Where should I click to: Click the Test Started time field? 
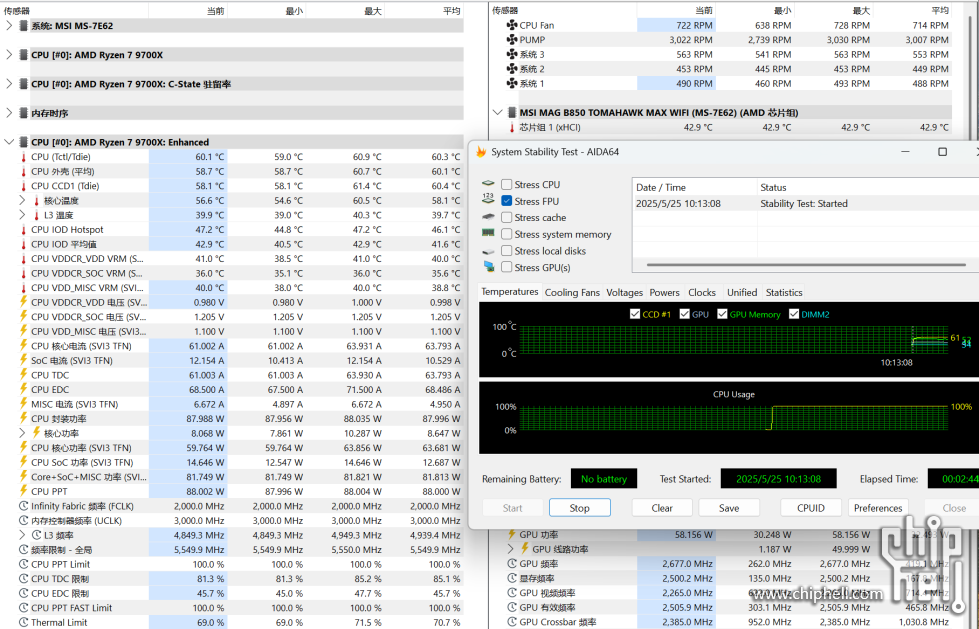pyautogui.click(x=778, y=479)
